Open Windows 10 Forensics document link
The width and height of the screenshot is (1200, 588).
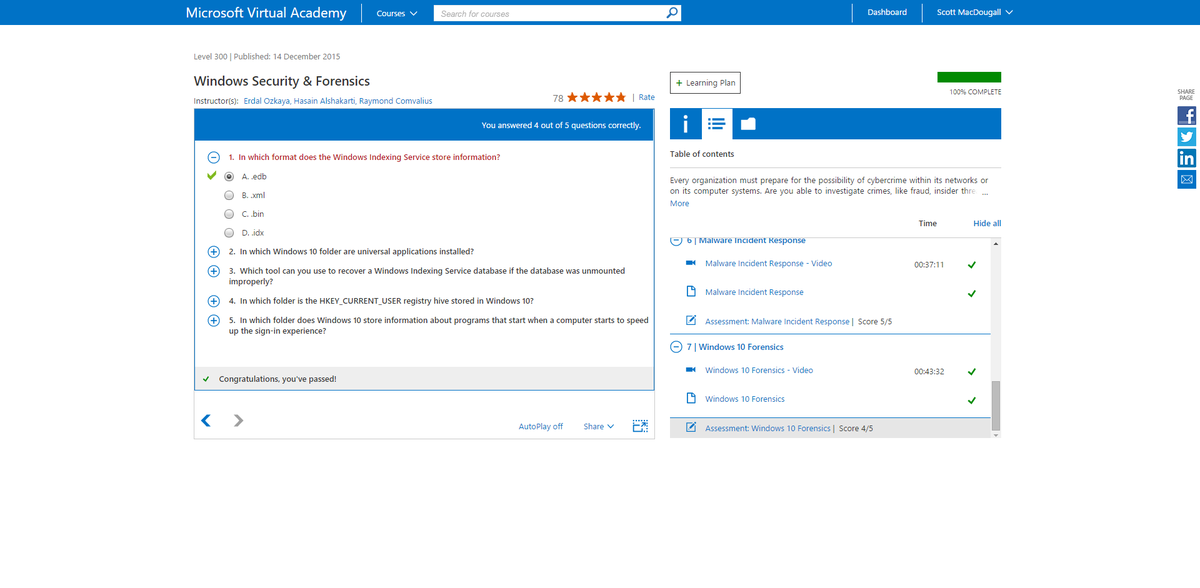tap(745, 399)
